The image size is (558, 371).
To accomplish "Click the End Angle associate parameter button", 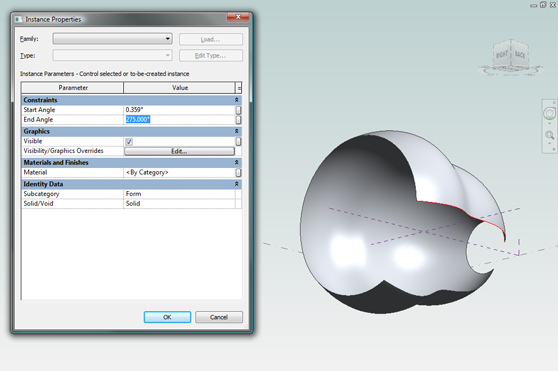I will (x=238, y=120).
